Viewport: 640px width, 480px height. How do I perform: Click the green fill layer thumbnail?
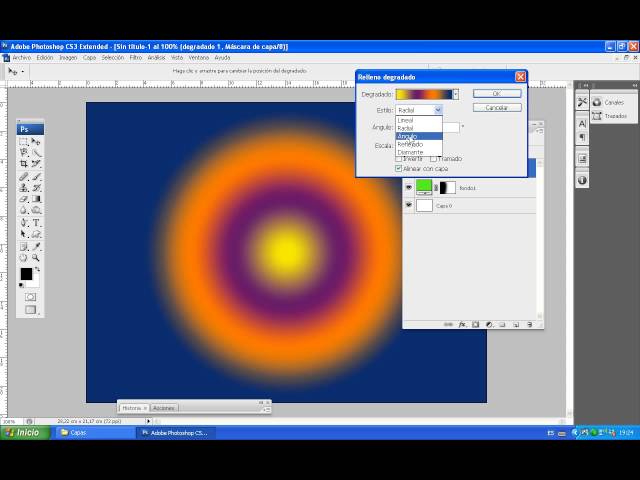pos(424,188)
